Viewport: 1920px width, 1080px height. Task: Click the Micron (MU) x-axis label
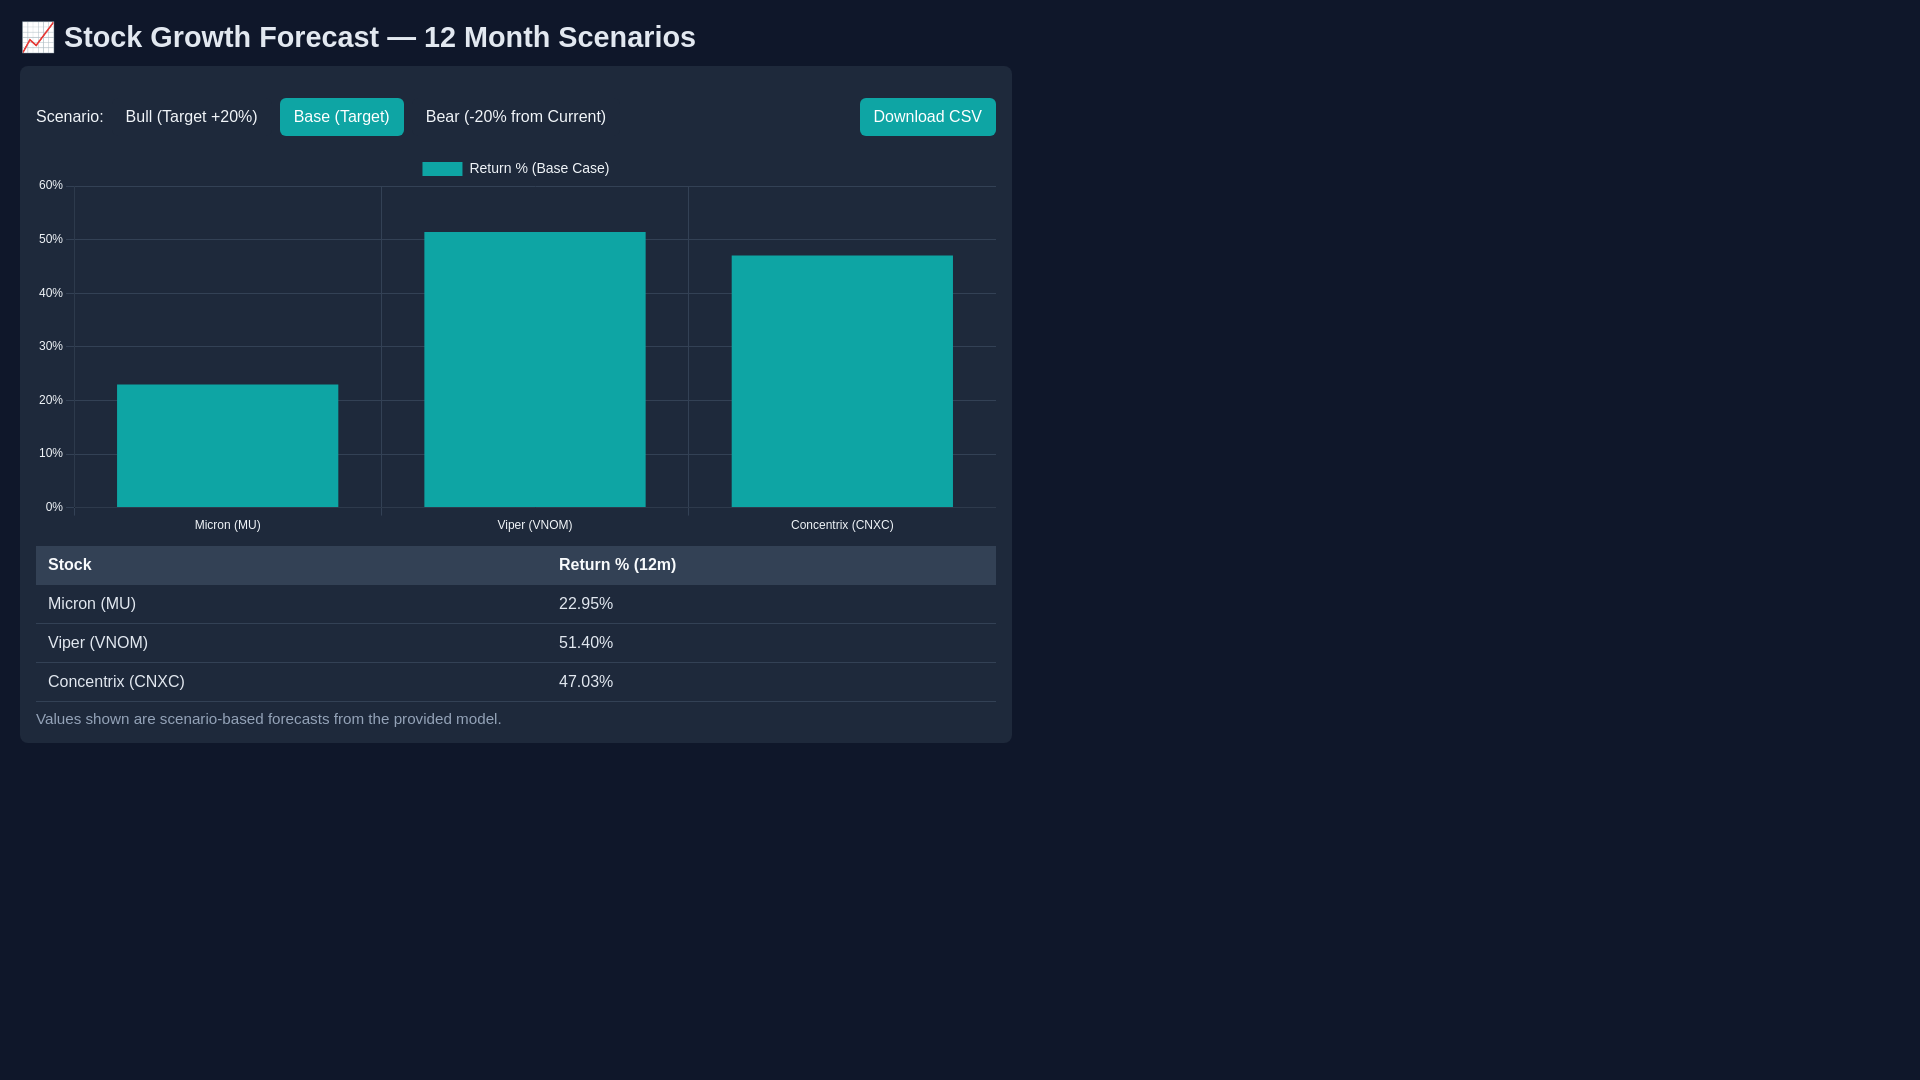click(x=228, y=525)
